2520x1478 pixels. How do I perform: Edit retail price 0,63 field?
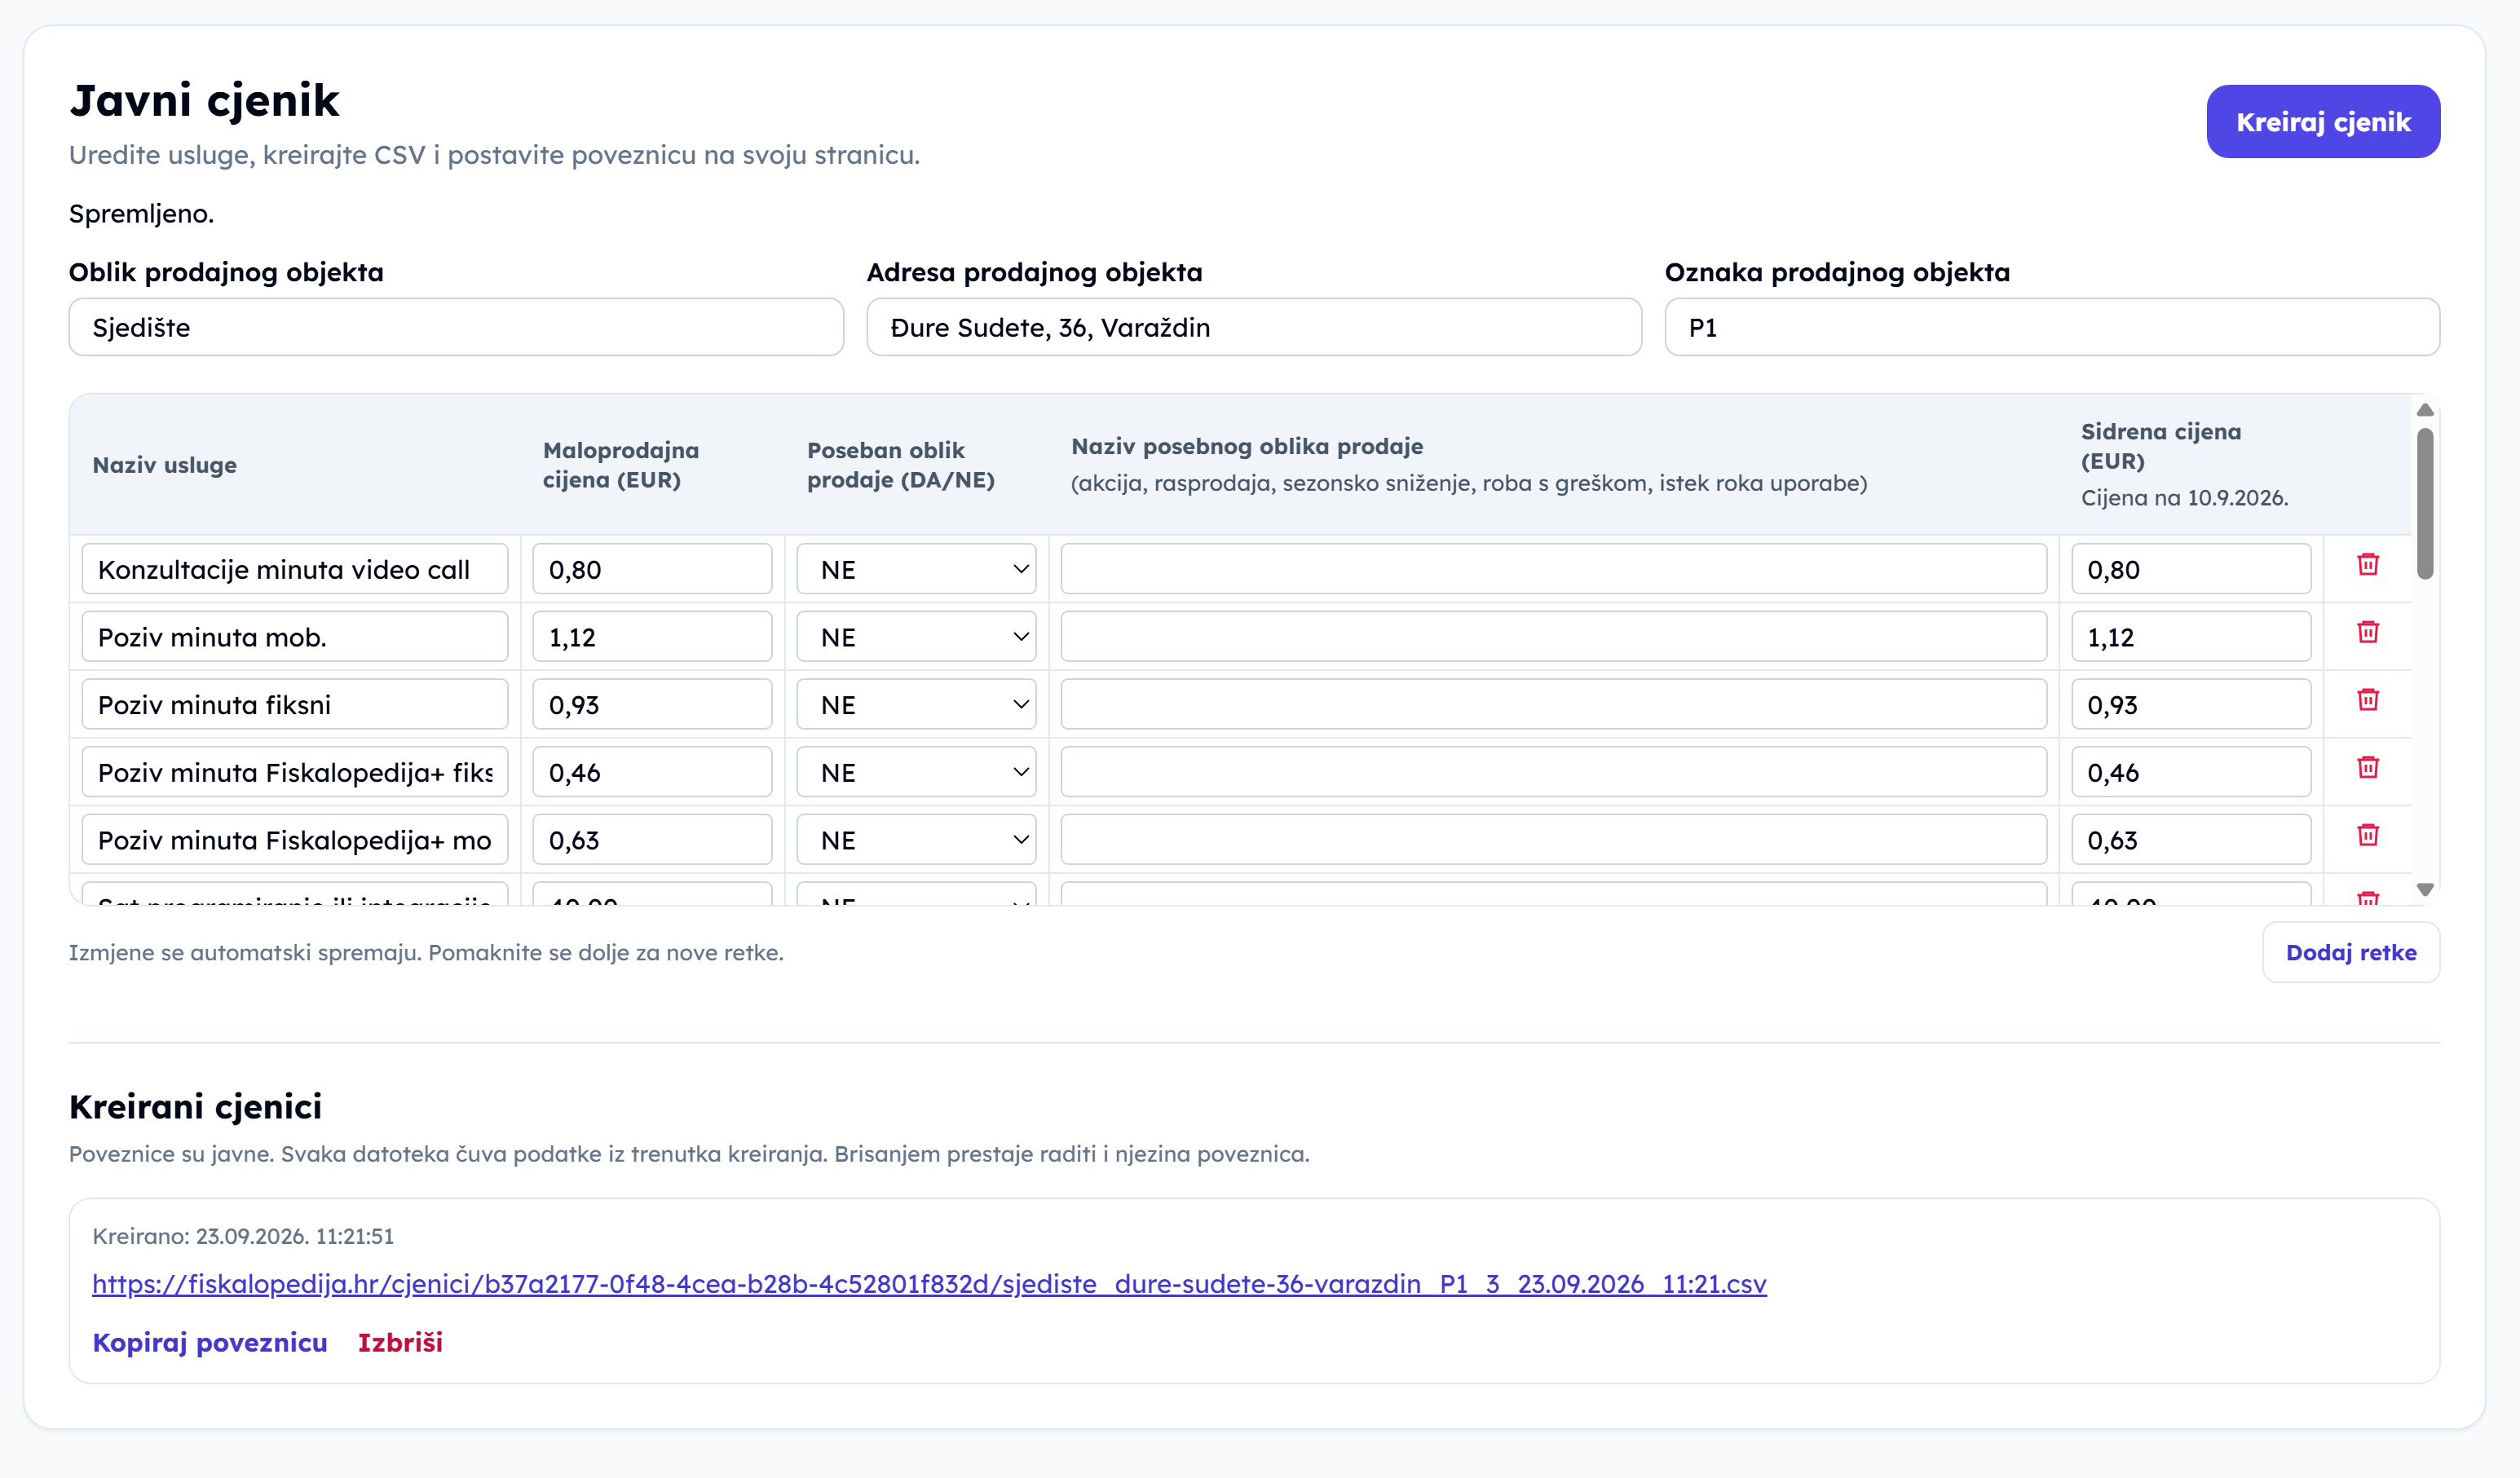652,840
